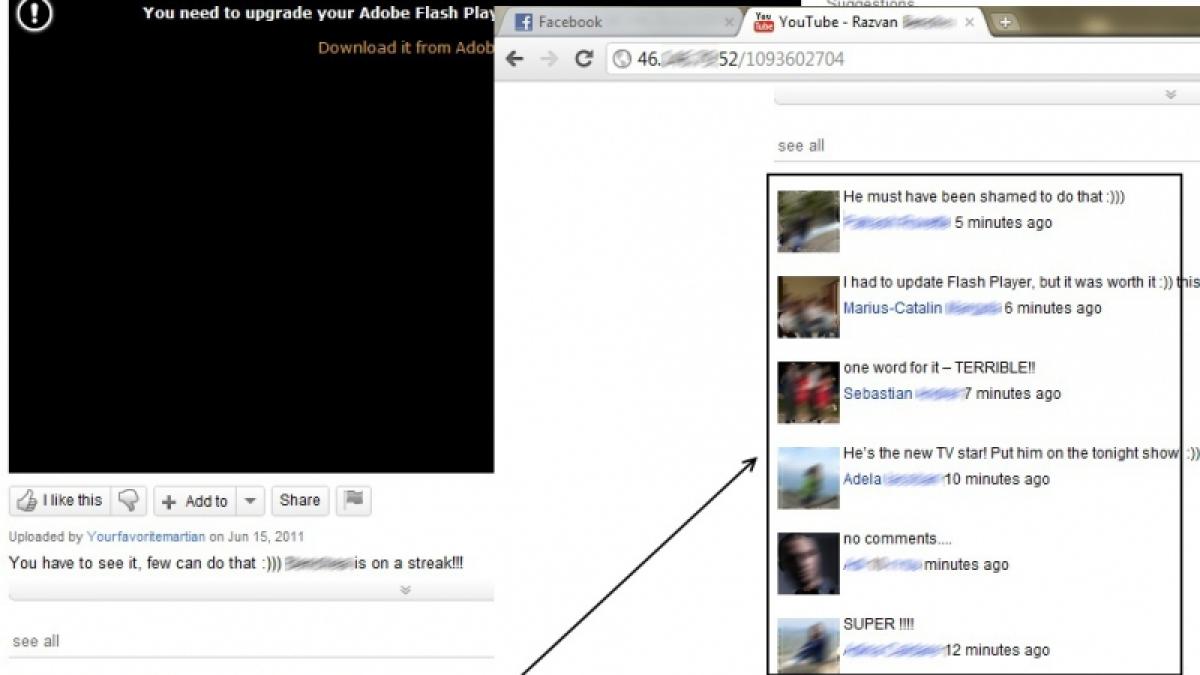
Task: Click the 'He's the new TV star!' comment
Action: 1020,453
